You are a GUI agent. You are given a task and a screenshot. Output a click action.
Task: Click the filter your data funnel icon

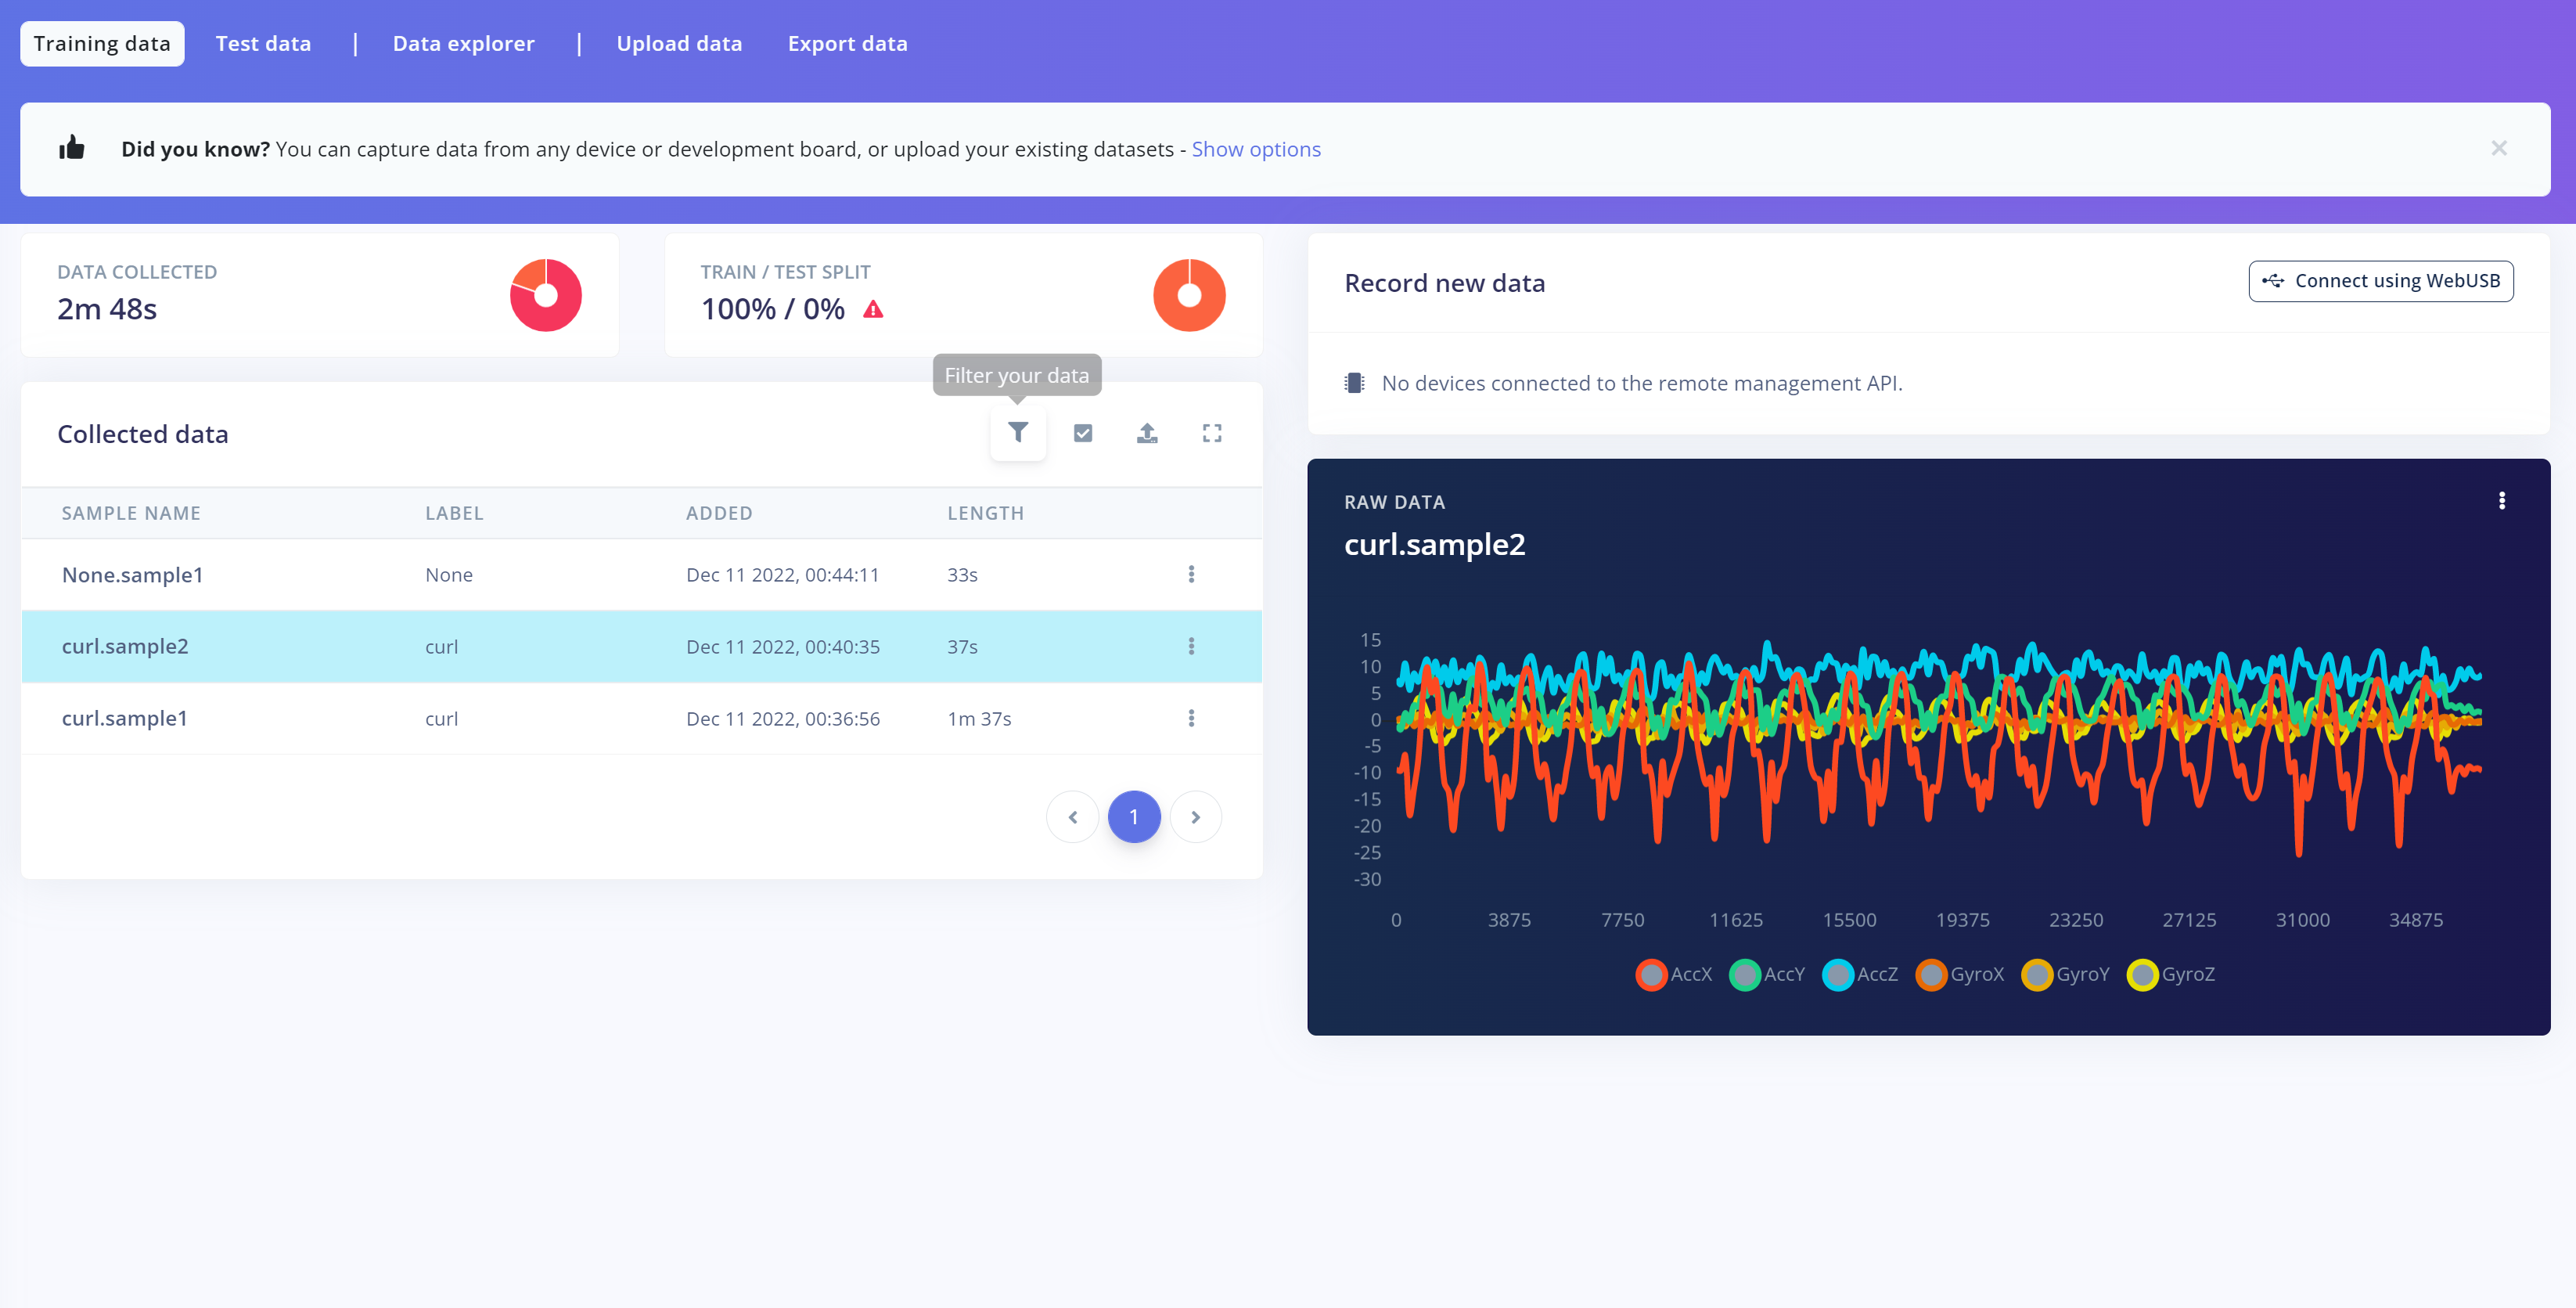[1017, 433]
